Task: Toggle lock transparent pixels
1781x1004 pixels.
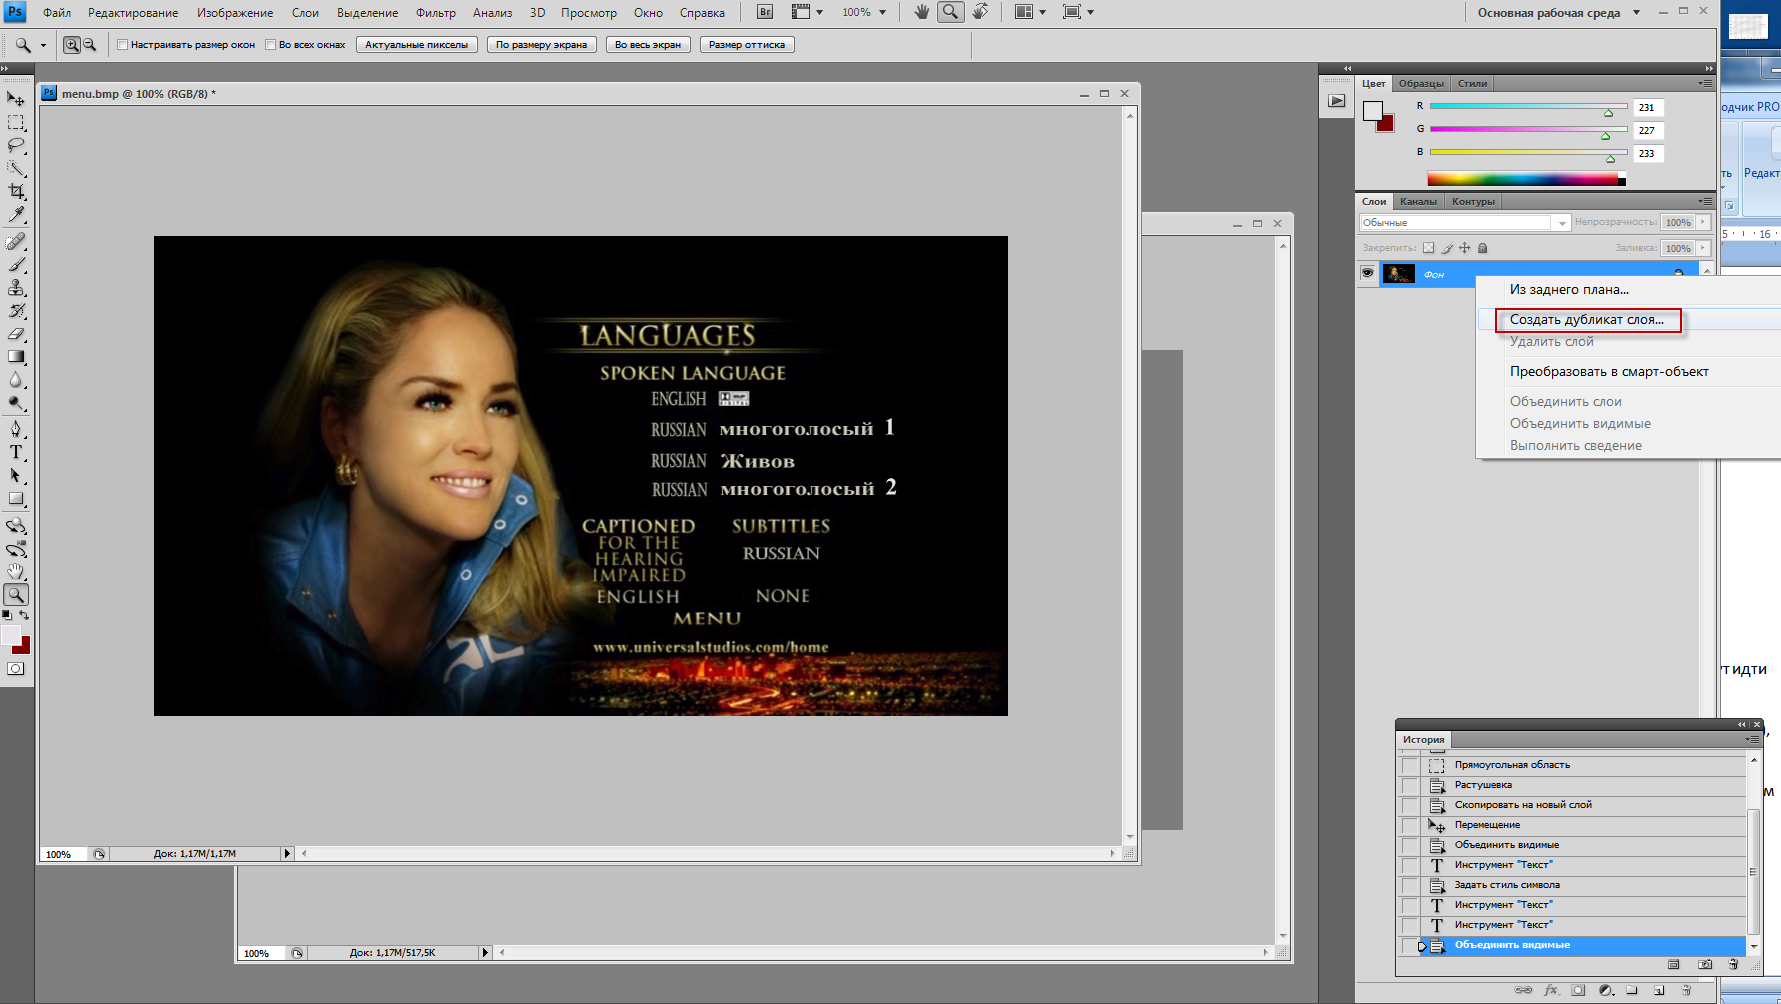Action: pos(1428,248)
